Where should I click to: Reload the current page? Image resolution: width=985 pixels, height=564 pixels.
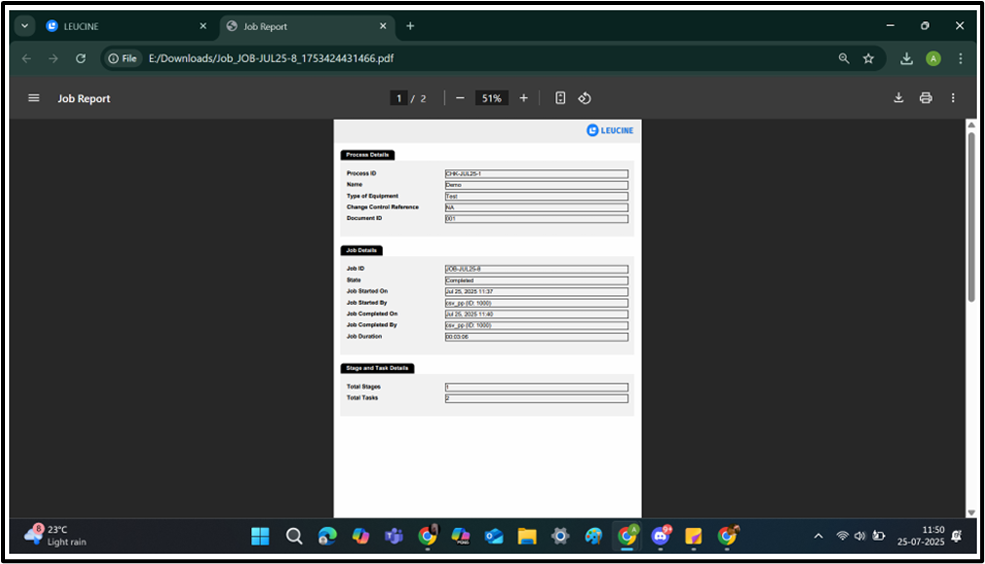[x=81, y=59]
